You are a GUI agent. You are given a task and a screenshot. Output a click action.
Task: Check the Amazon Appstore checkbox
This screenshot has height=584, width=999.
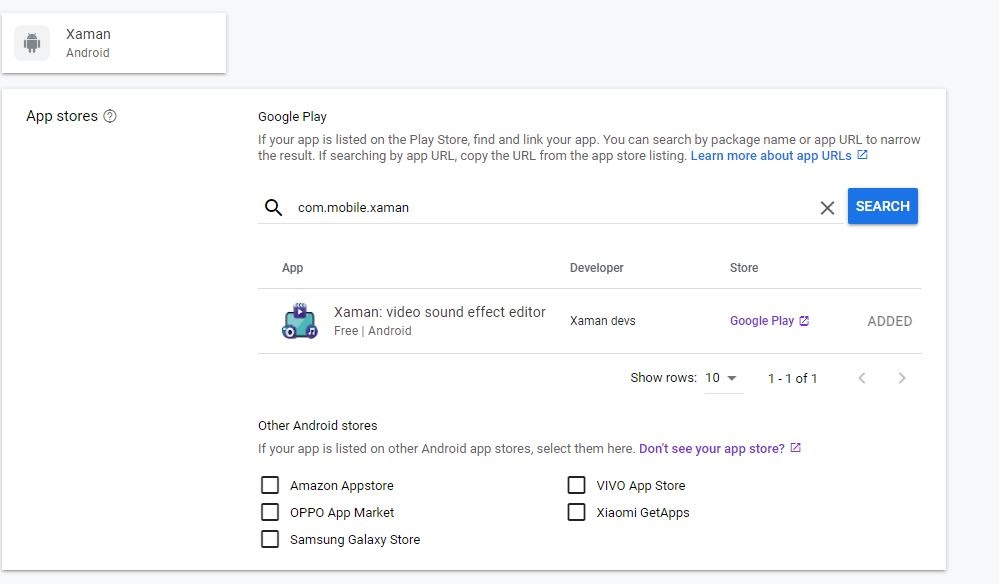click(x=270, y=485)
